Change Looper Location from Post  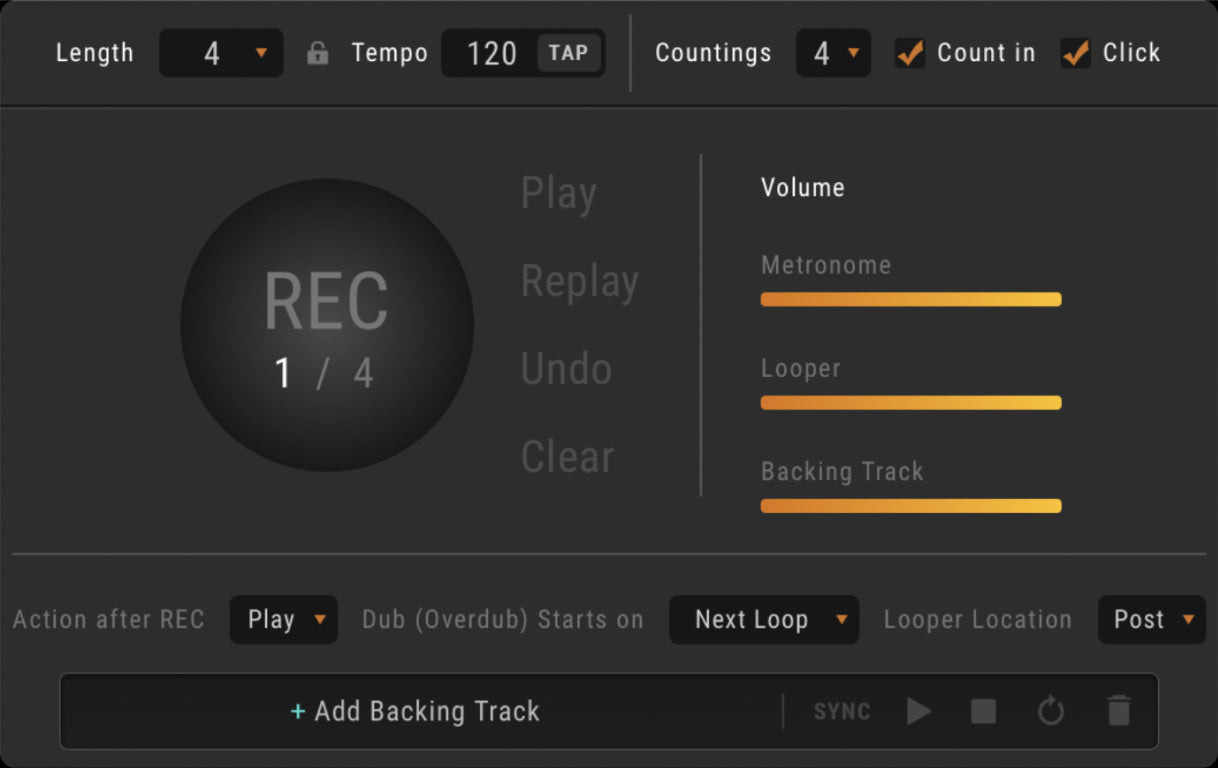[1152, 619]
